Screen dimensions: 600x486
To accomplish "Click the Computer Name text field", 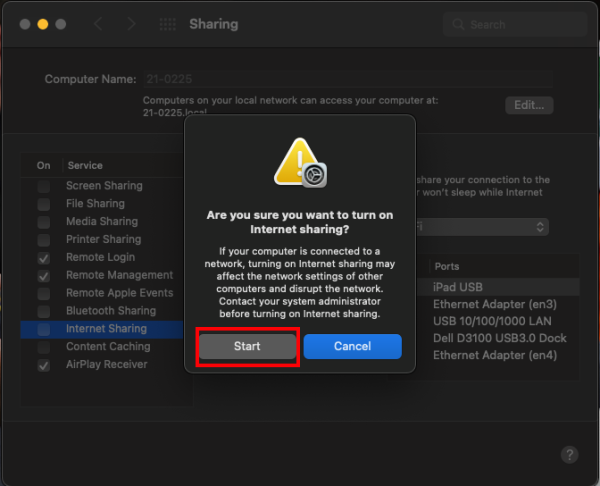I will point(348,79).
